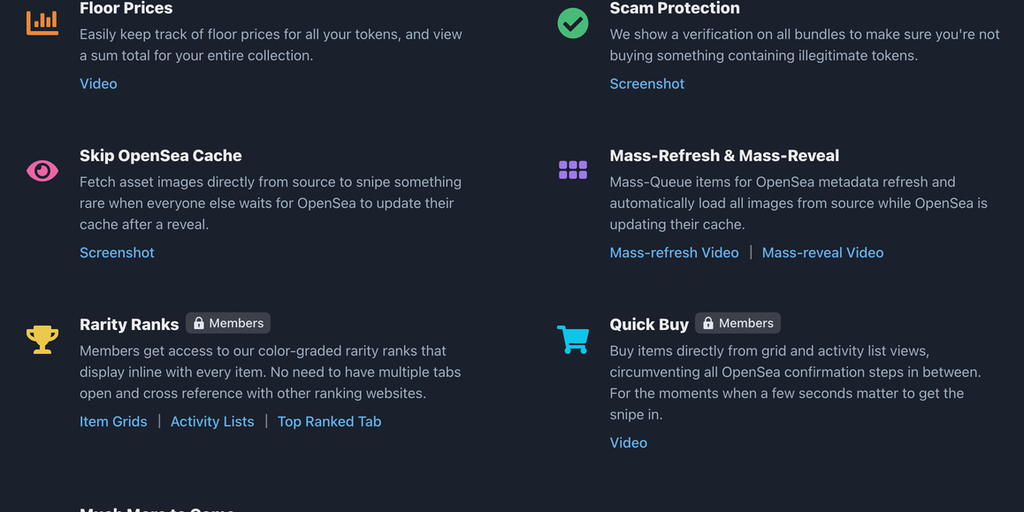Click the blue shopping cart Quick Buy icon

(573, 339)
